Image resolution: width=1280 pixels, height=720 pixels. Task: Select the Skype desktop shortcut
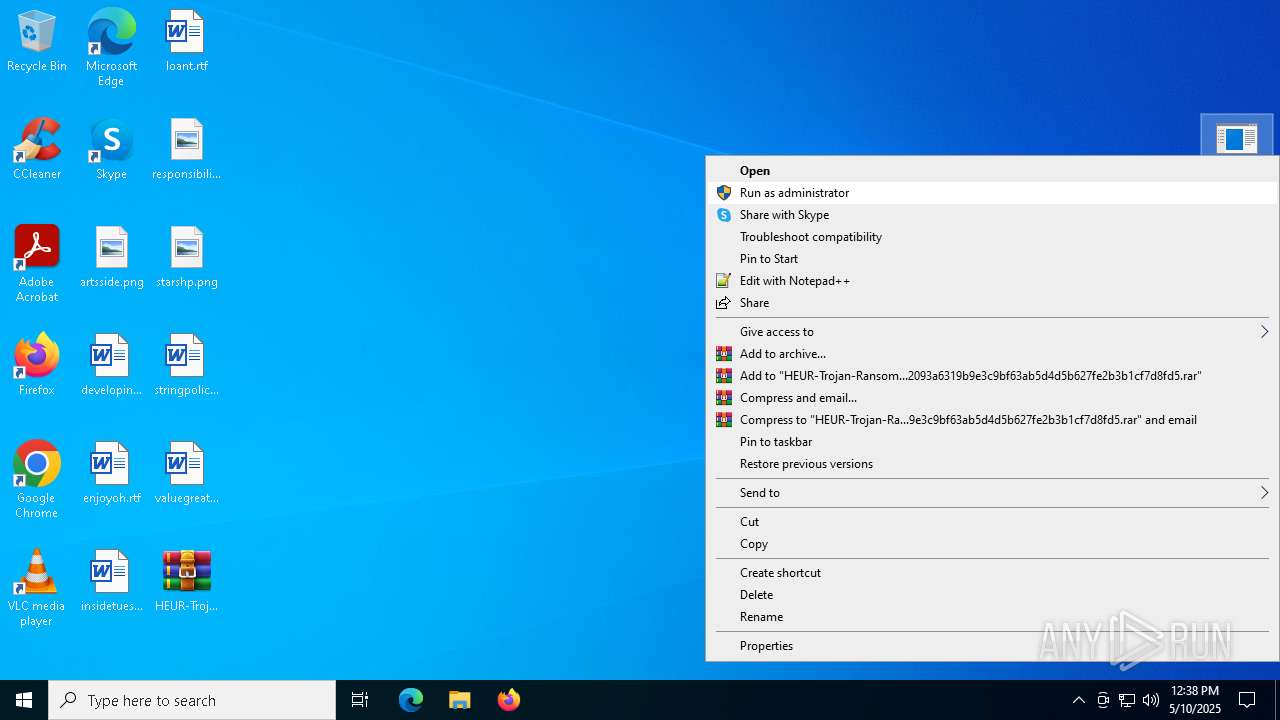point(111,149)
